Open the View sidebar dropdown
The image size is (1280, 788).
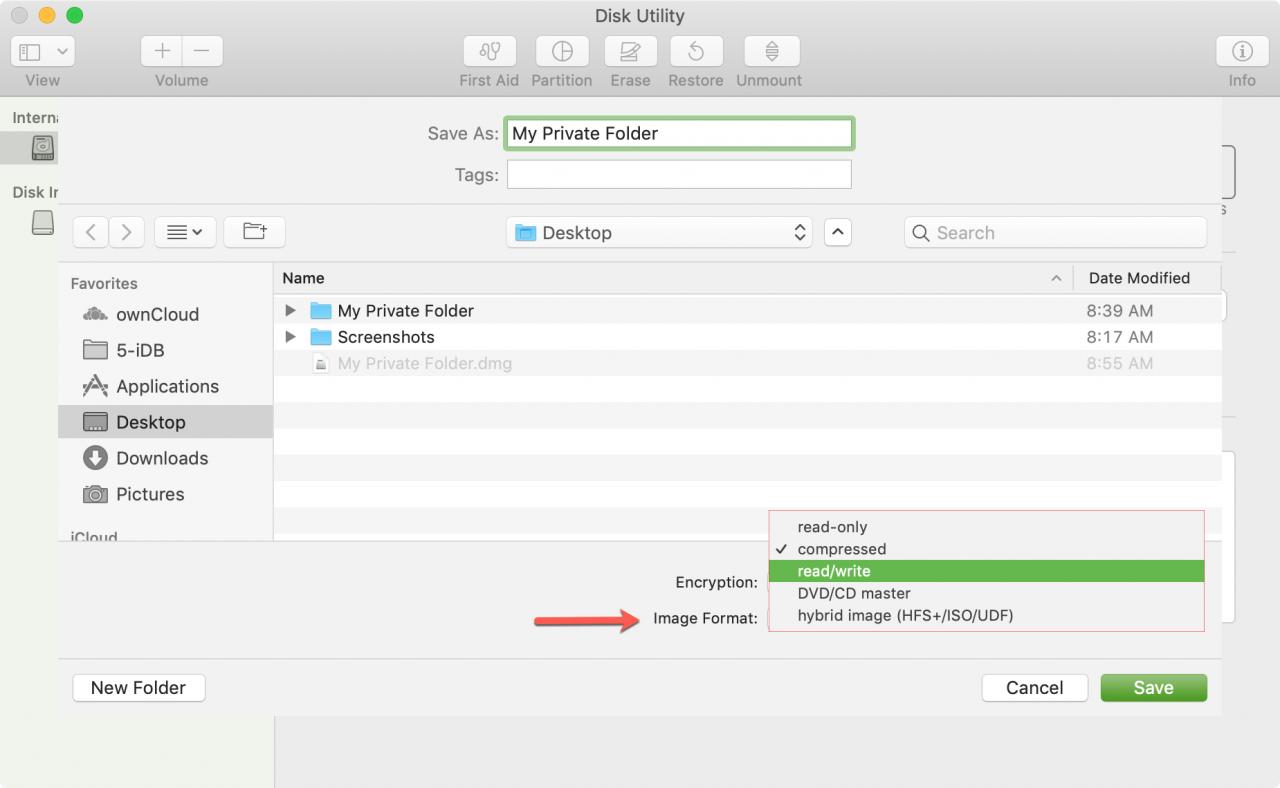point(43,51)
